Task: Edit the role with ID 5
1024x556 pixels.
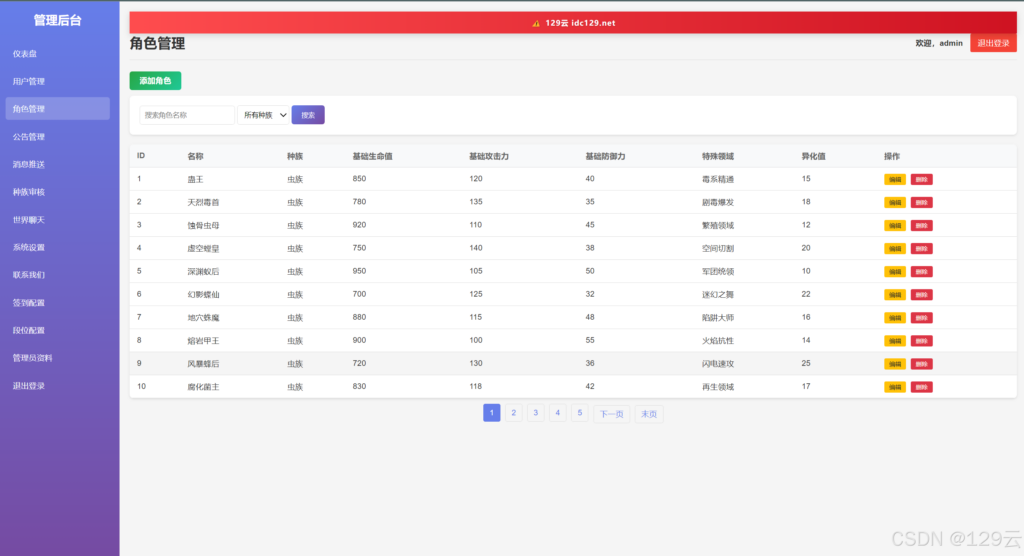Action: (x=894, y=272)
